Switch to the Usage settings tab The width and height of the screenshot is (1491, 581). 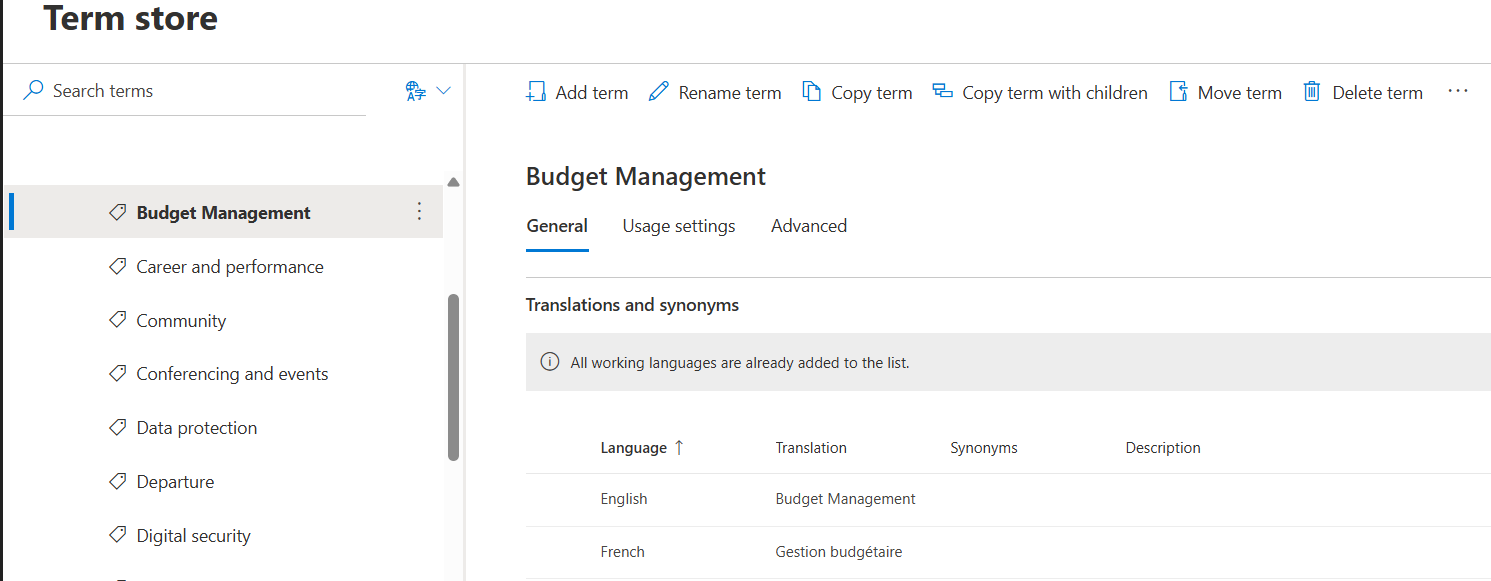point(679,227)
